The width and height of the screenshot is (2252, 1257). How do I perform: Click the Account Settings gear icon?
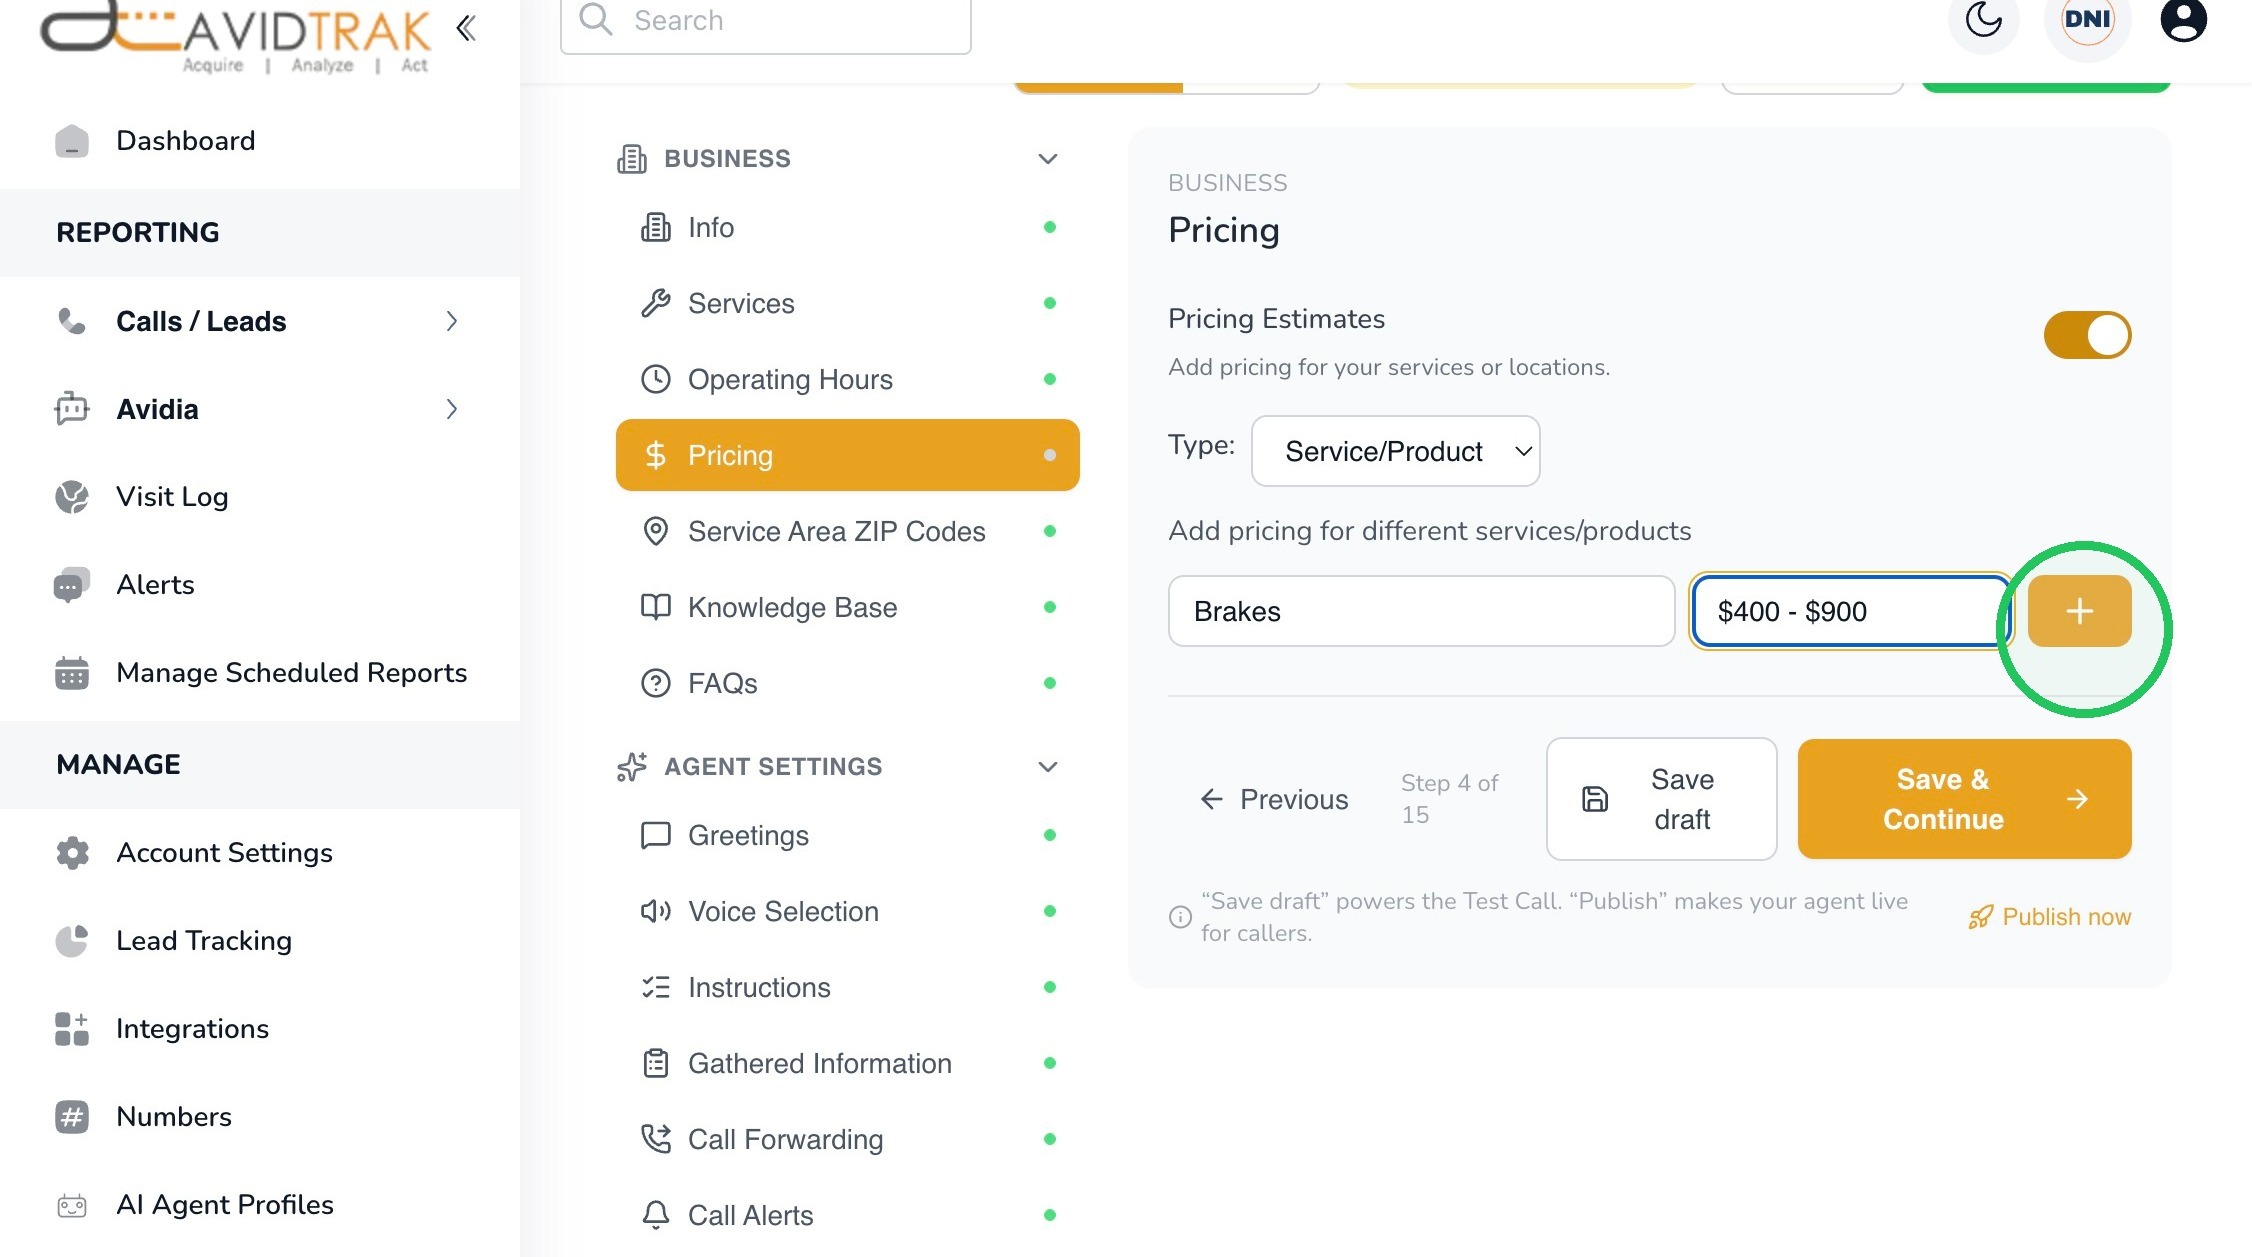(72, 853)
